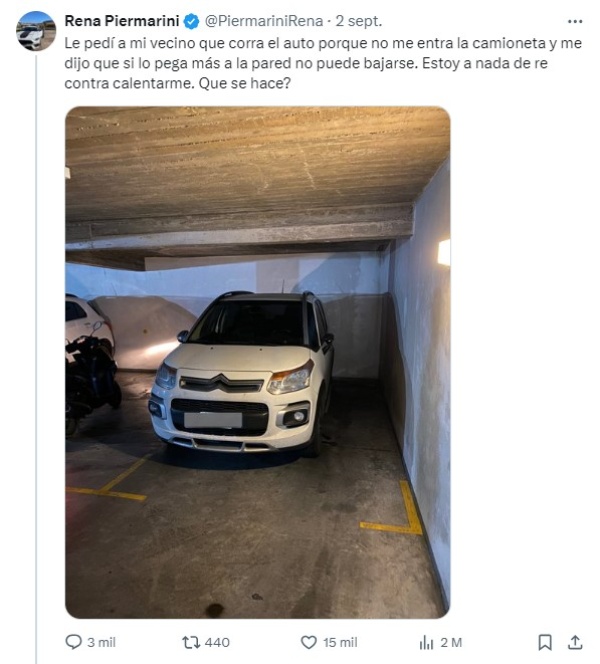Click the reply speech bubble icon

73,642
